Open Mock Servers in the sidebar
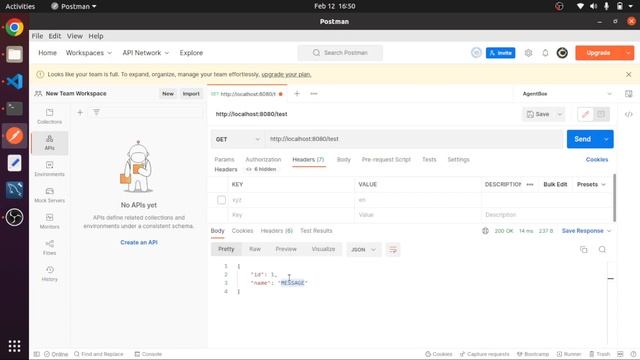The width and height of the screenshot is (640, 360). [49, 195]
